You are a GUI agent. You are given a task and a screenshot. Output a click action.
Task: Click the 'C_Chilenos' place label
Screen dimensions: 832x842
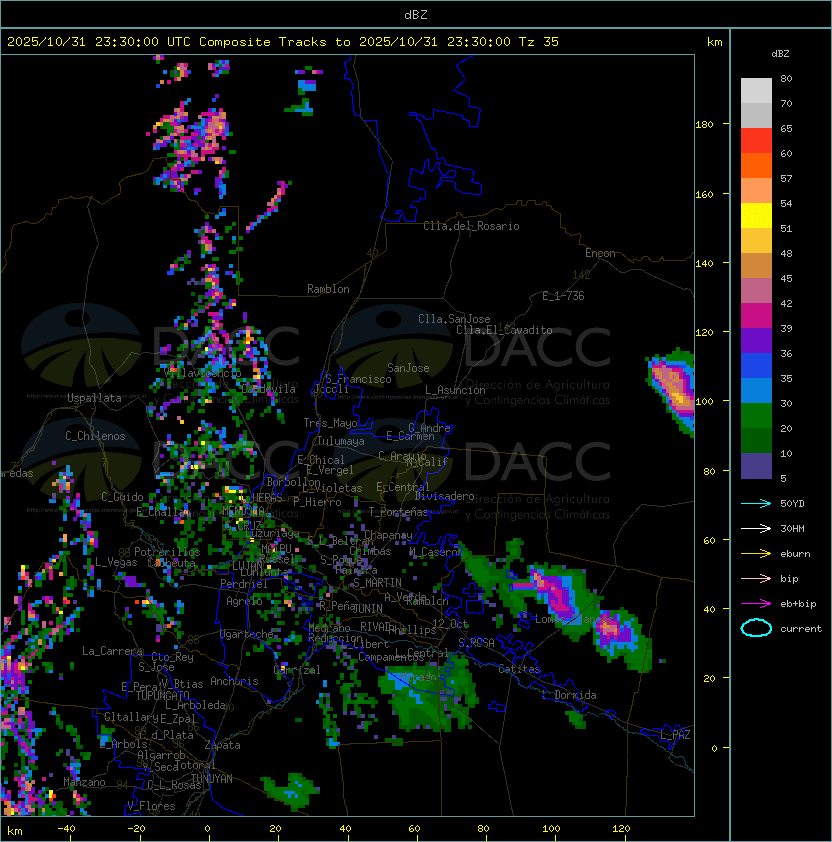coord(95,436)
